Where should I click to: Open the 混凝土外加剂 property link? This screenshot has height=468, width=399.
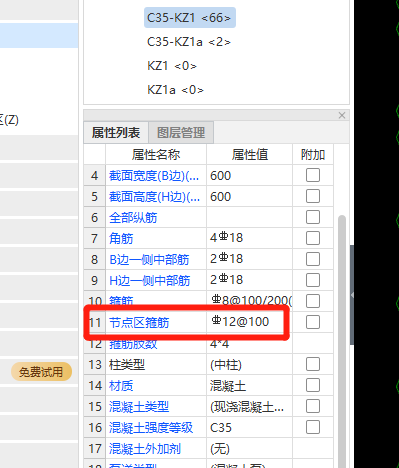tap(145, 449)
